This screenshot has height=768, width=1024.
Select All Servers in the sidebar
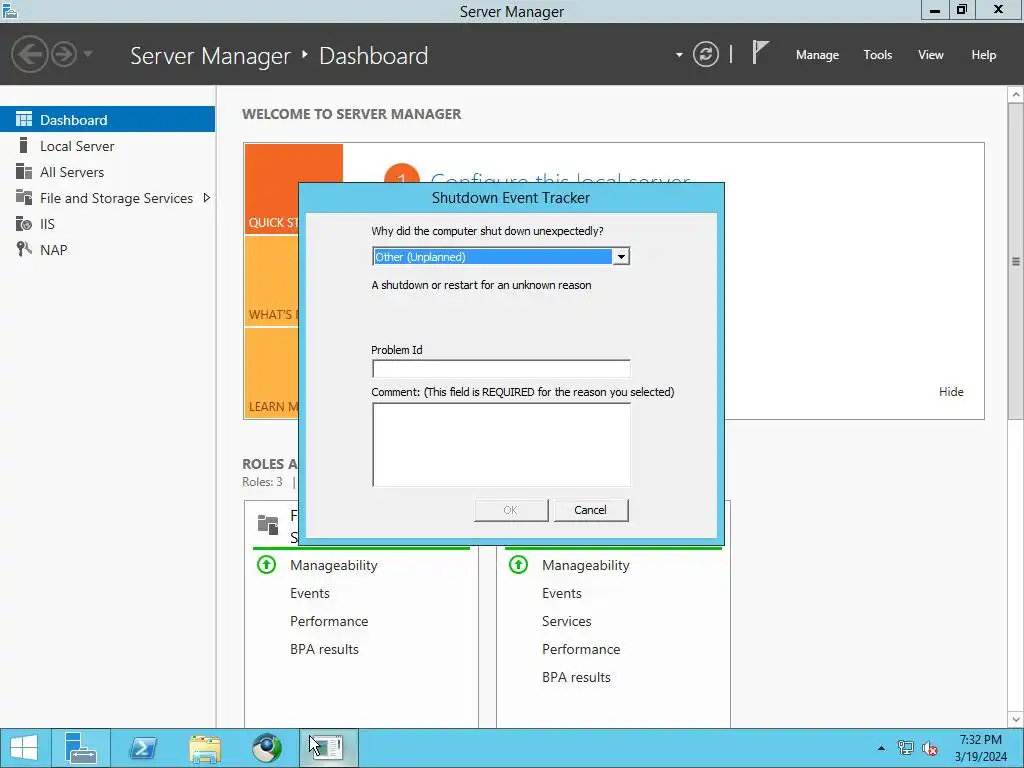107,172
